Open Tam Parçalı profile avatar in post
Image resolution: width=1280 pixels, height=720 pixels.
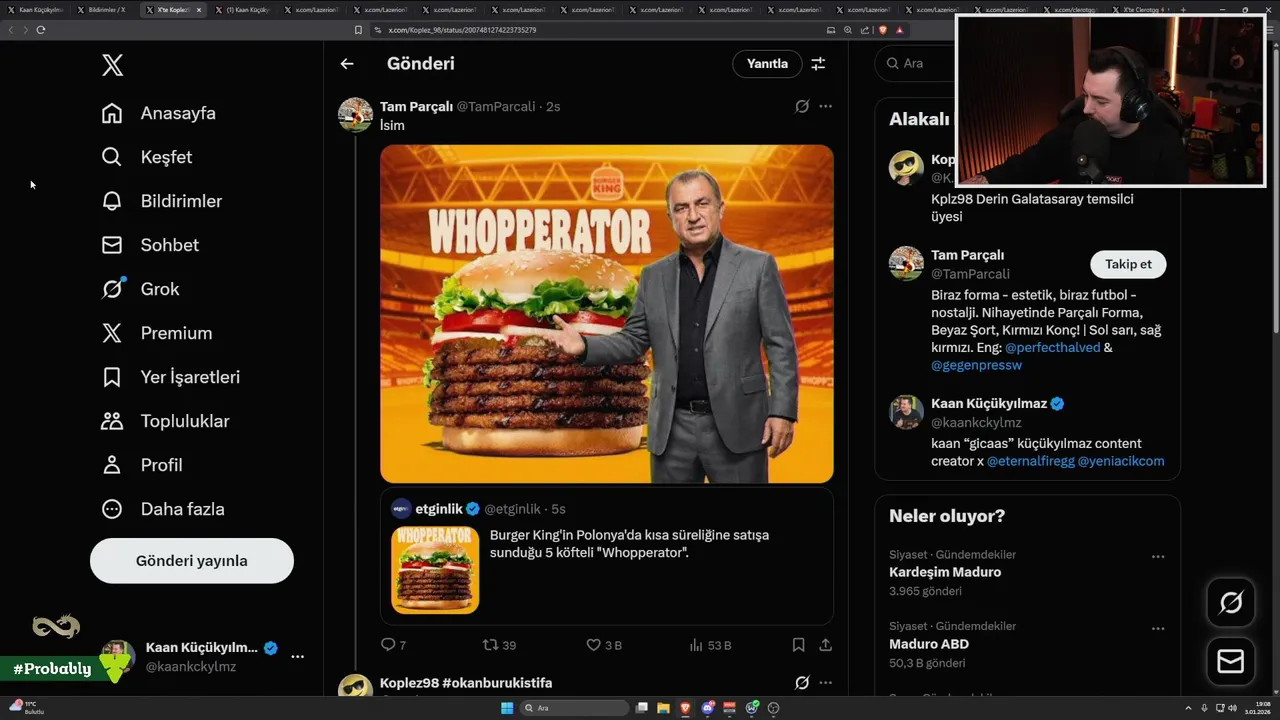pyautogui.click(x=355, y=115)
